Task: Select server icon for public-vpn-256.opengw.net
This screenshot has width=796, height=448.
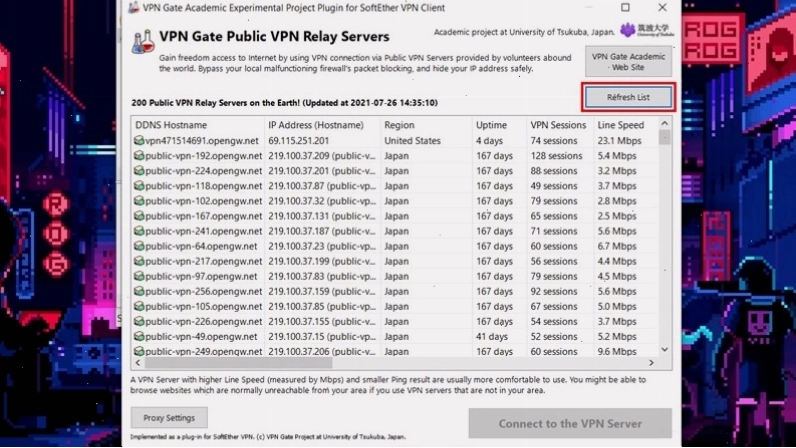Action: [139, 291]
